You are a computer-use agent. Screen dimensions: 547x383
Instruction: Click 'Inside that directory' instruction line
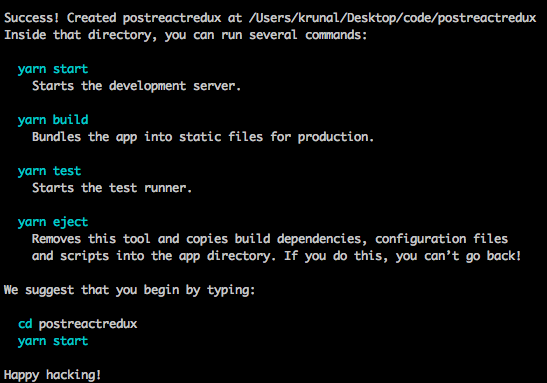click(185, 35)
